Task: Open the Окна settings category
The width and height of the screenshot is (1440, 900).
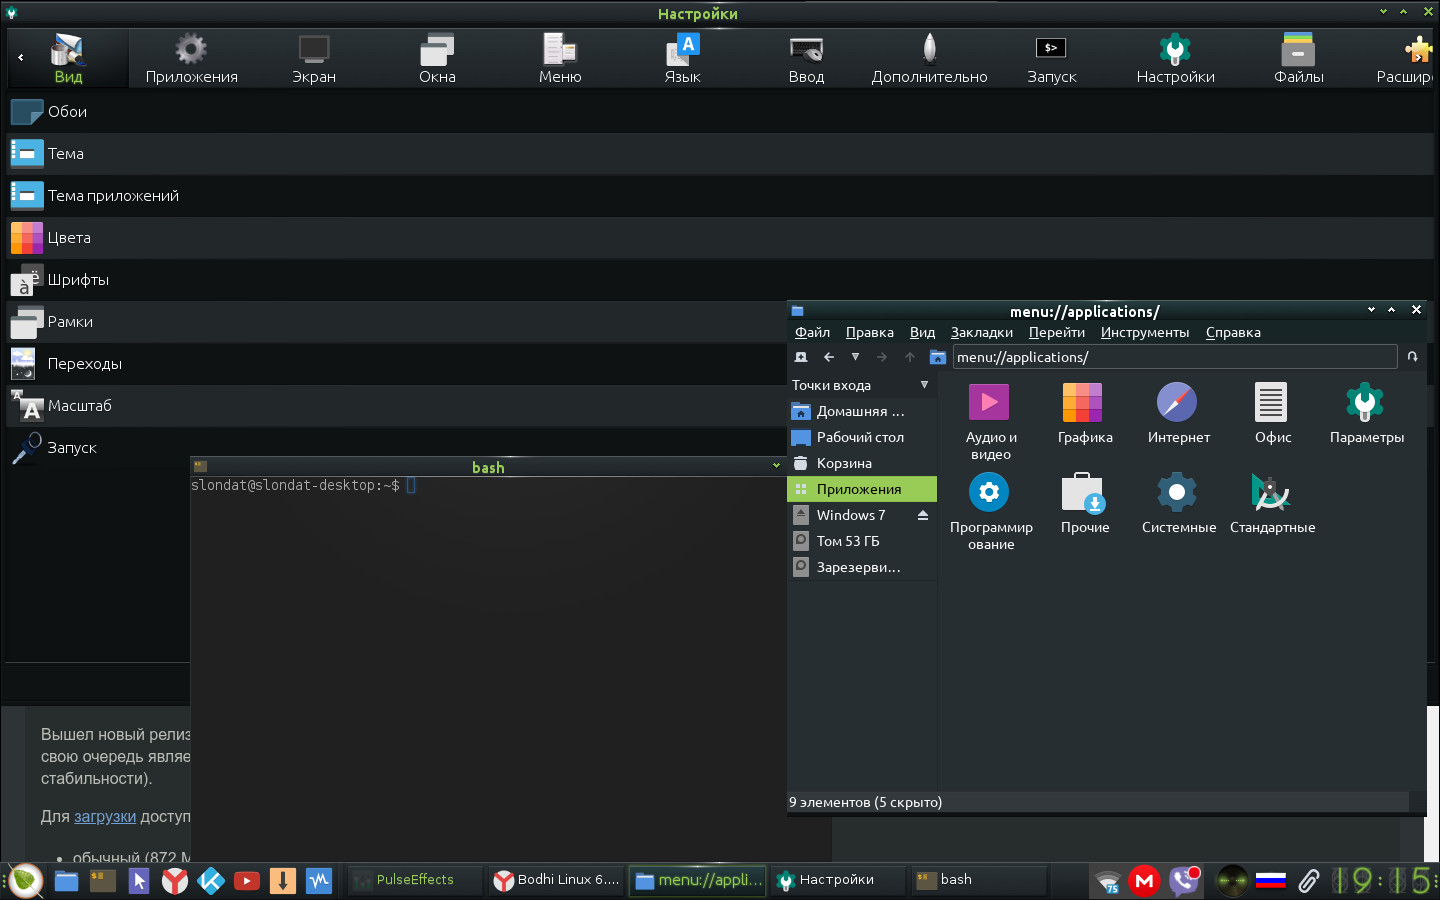Action: [437, 58]
